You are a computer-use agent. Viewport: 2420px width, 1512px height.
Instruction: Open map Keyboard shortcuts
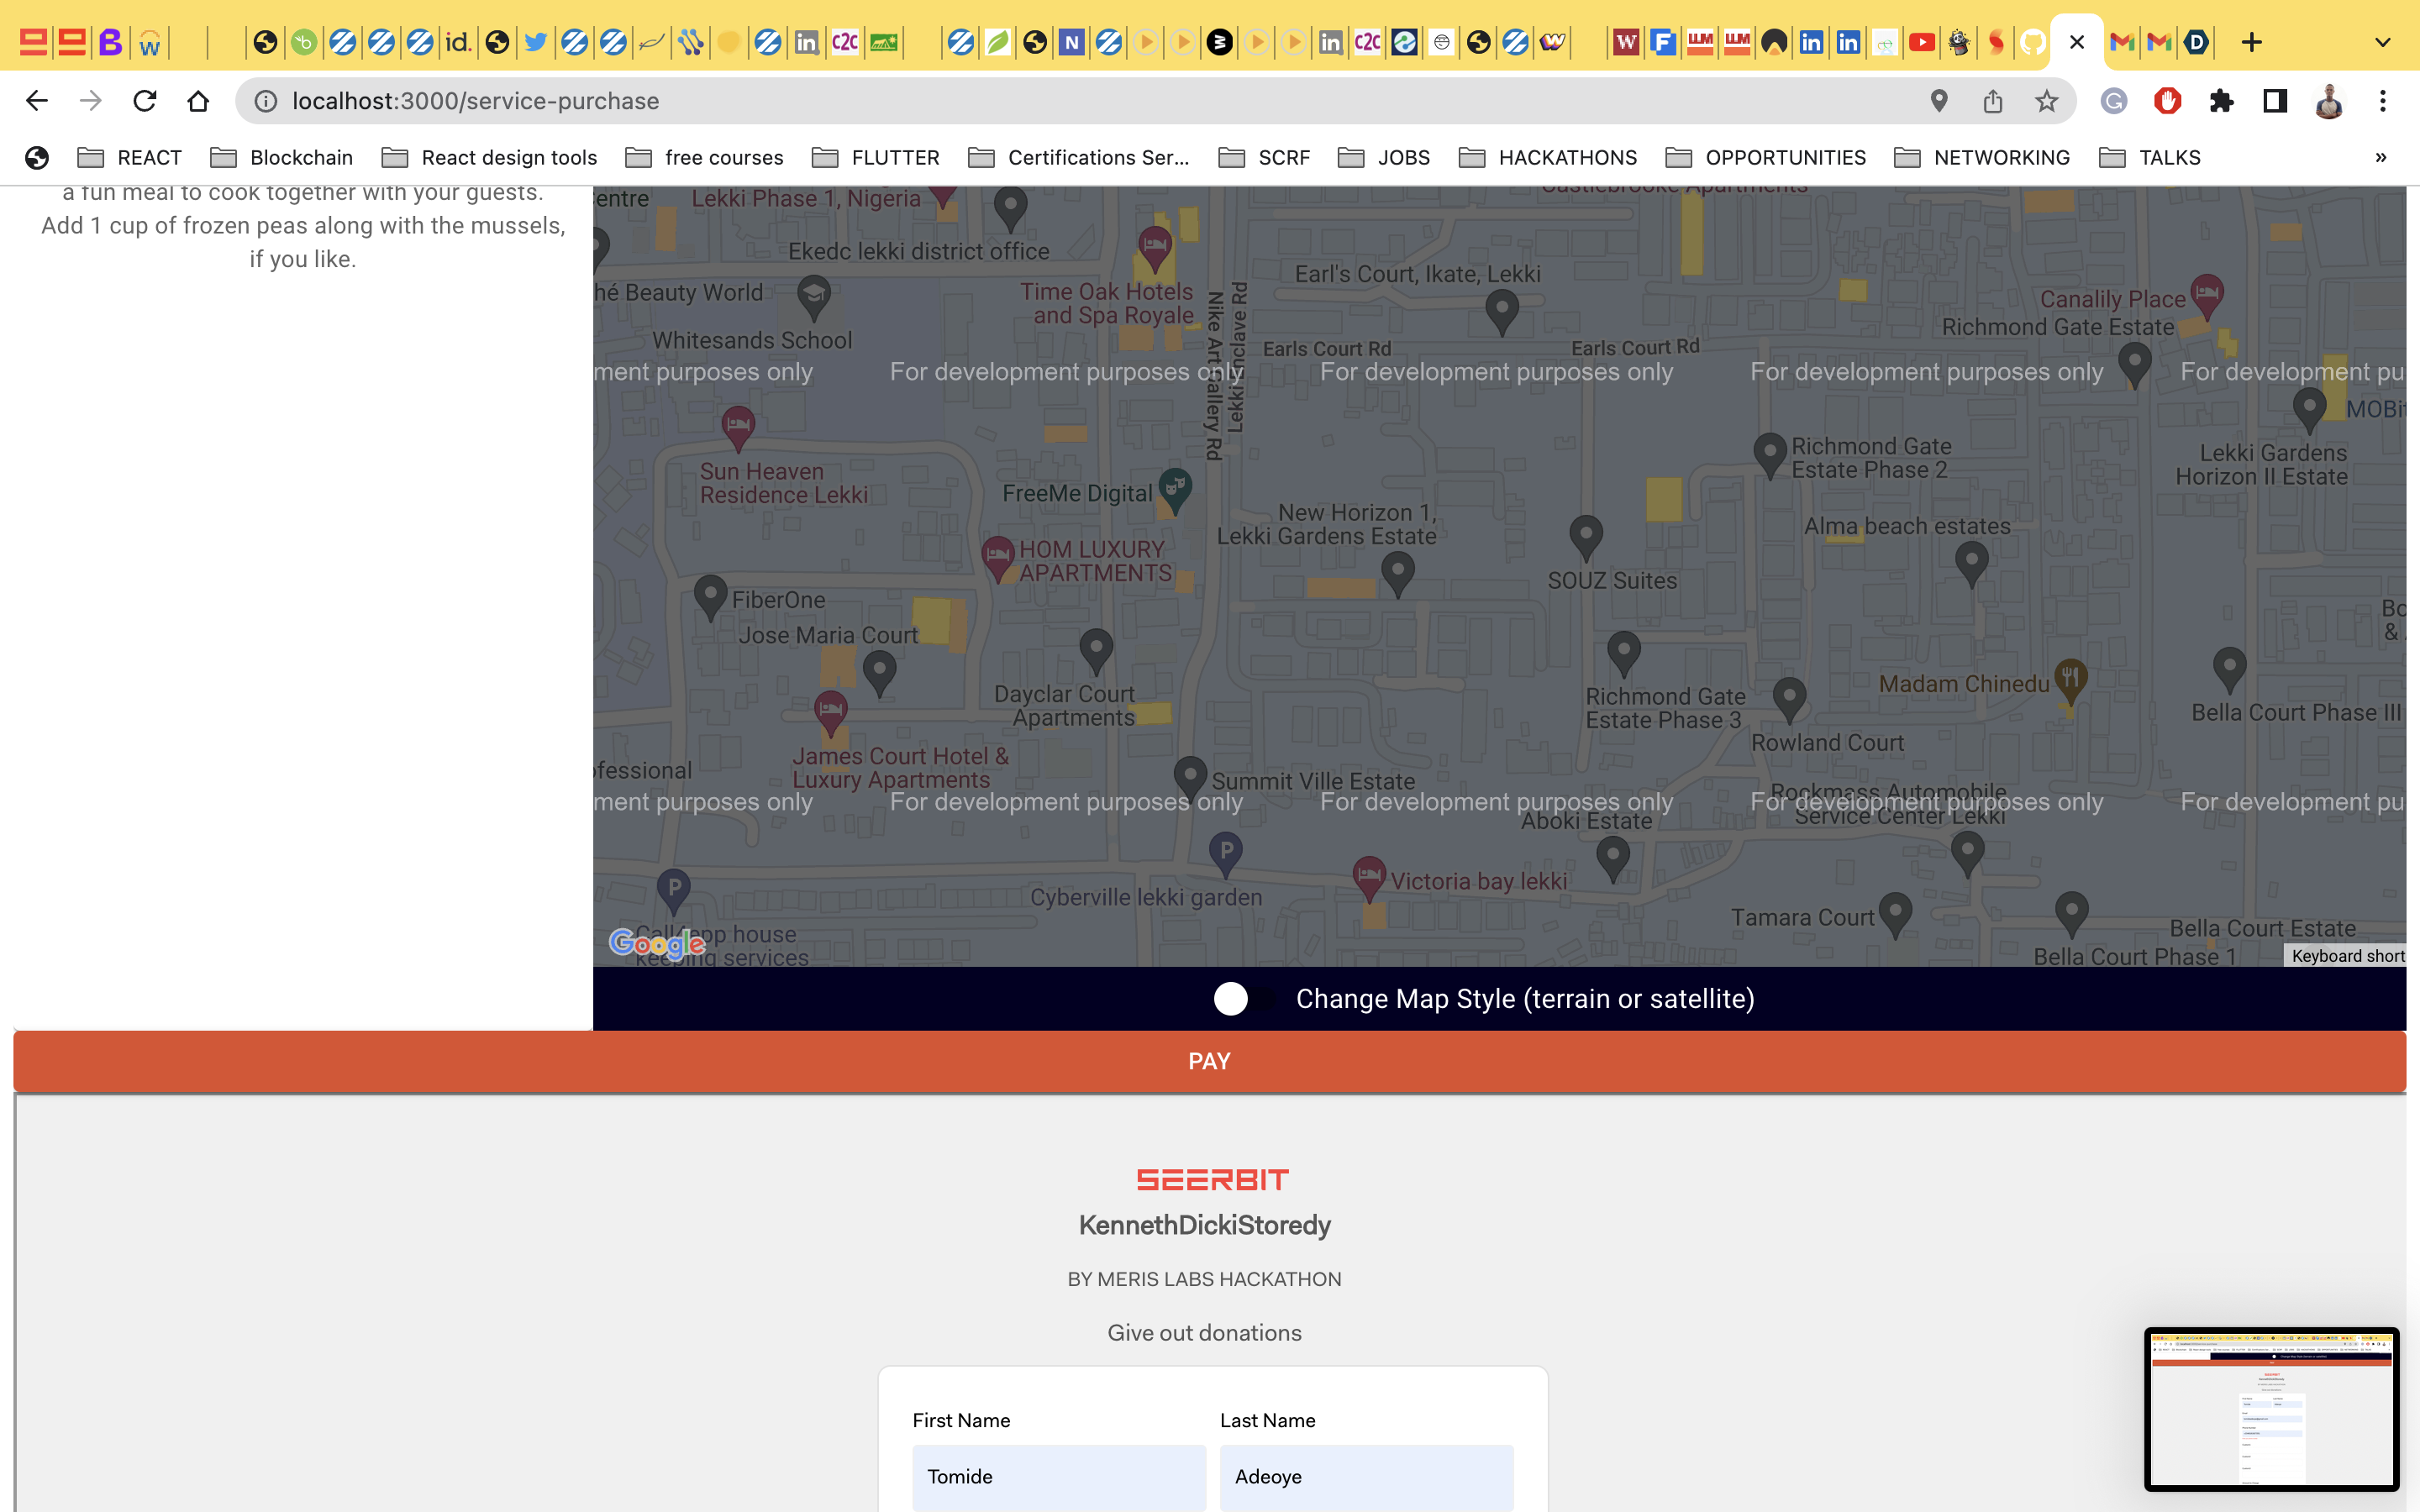point(2346,956)
